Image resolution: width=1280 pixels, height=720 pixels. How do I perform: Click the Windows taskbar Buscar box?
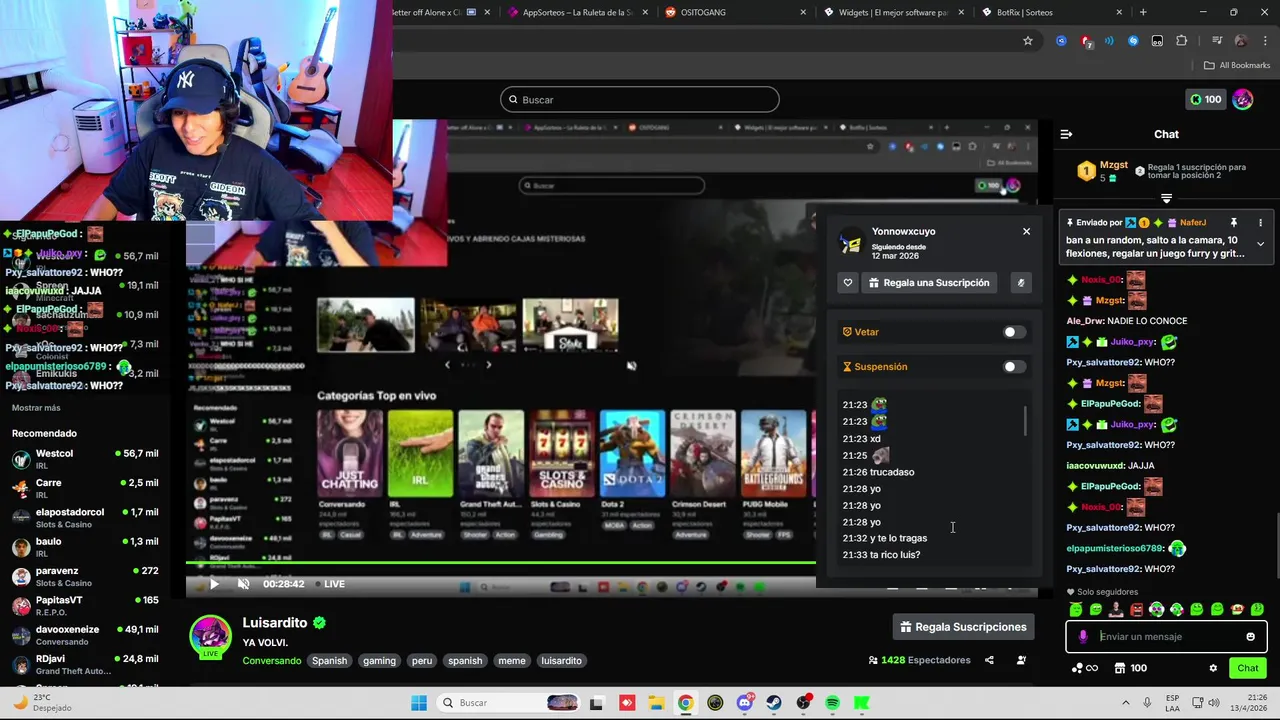[x=507, y=703]
